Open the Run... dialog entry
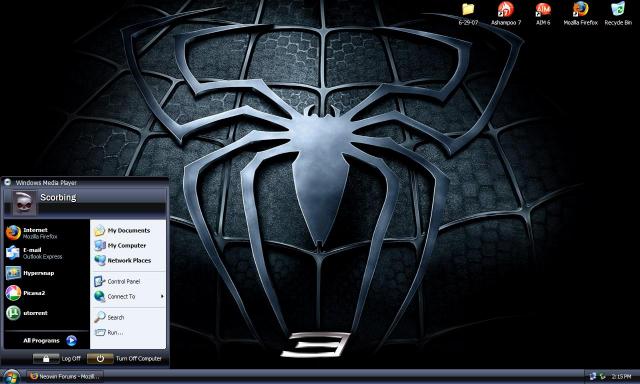This screenshot has width=640, height=384. tap(129, 333)
